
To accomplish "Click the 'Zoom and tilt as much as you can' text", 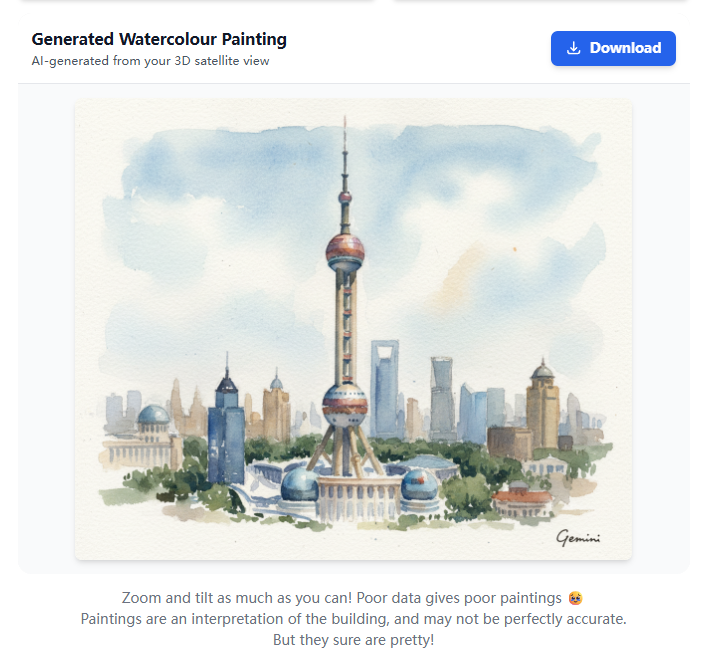I will (x=237, y=598).
